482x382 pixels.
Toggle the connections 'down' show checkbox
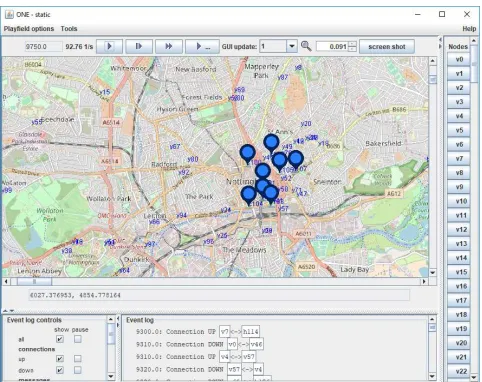[x=60, y=370]
